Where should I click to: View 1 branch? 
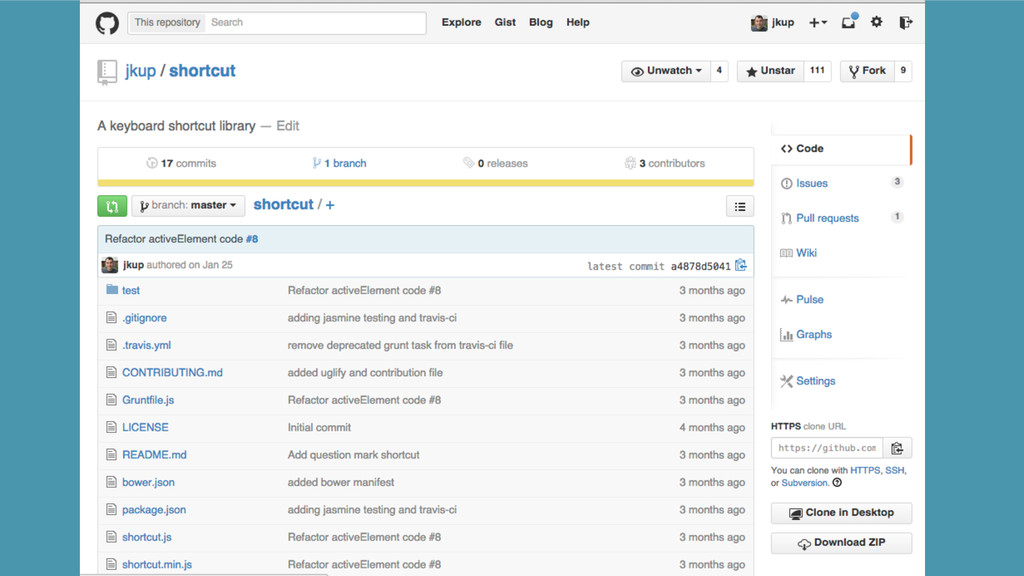[x=339, y=163]
